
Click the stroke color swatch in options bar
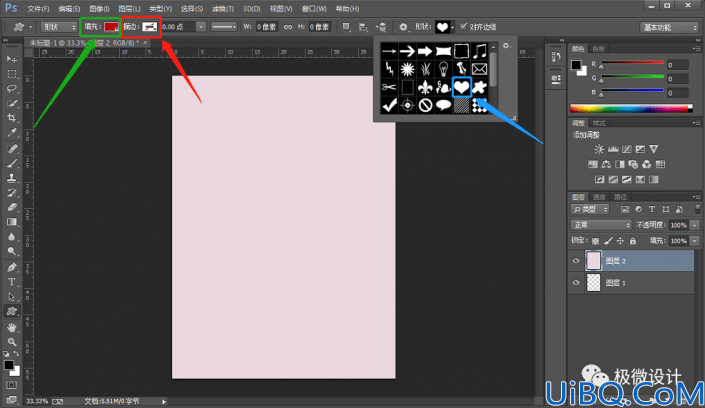(x=150, y=27)
